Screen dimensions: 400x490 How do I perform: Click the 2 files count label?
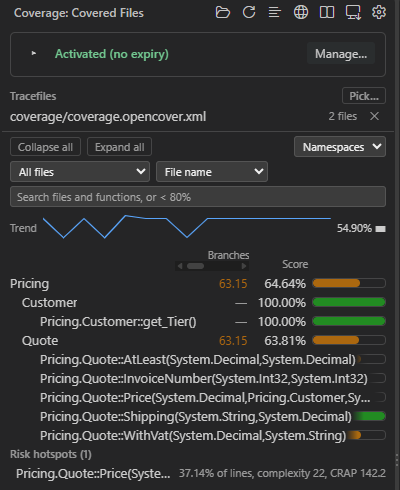click(x=343, y=116)
